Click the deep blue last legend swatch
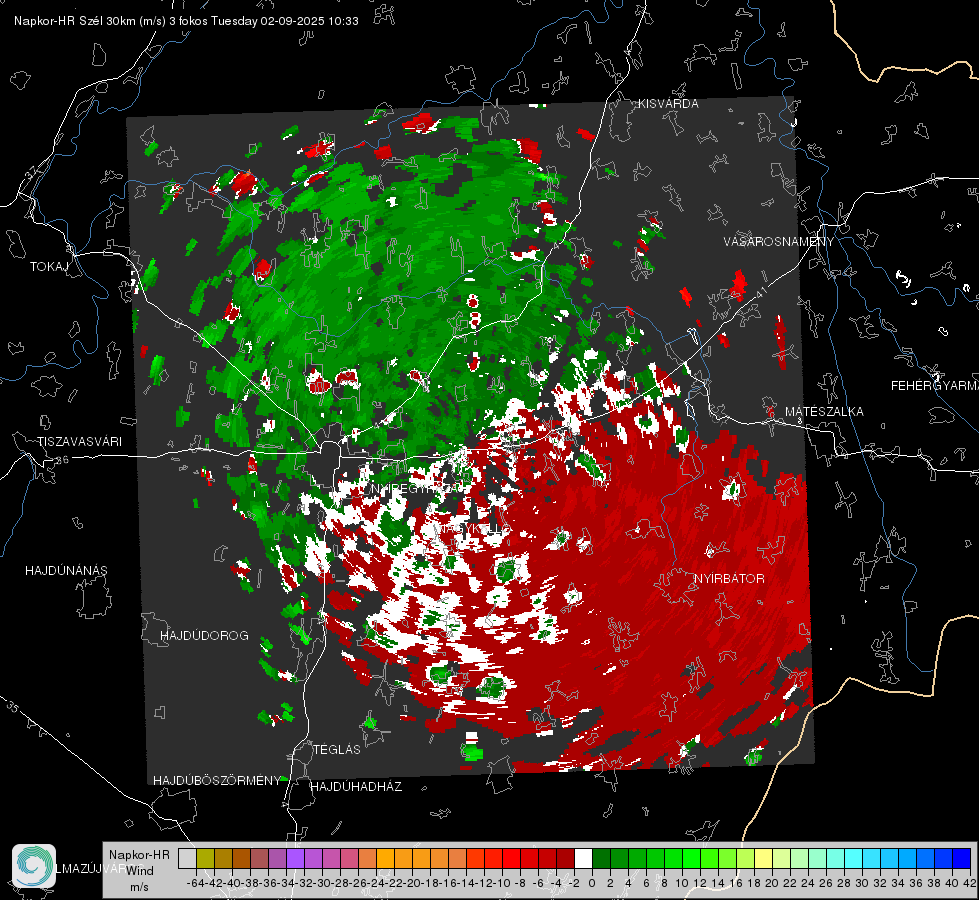This screenshot has width=979, height=900. pyautogui.click(x=962, y=858)
